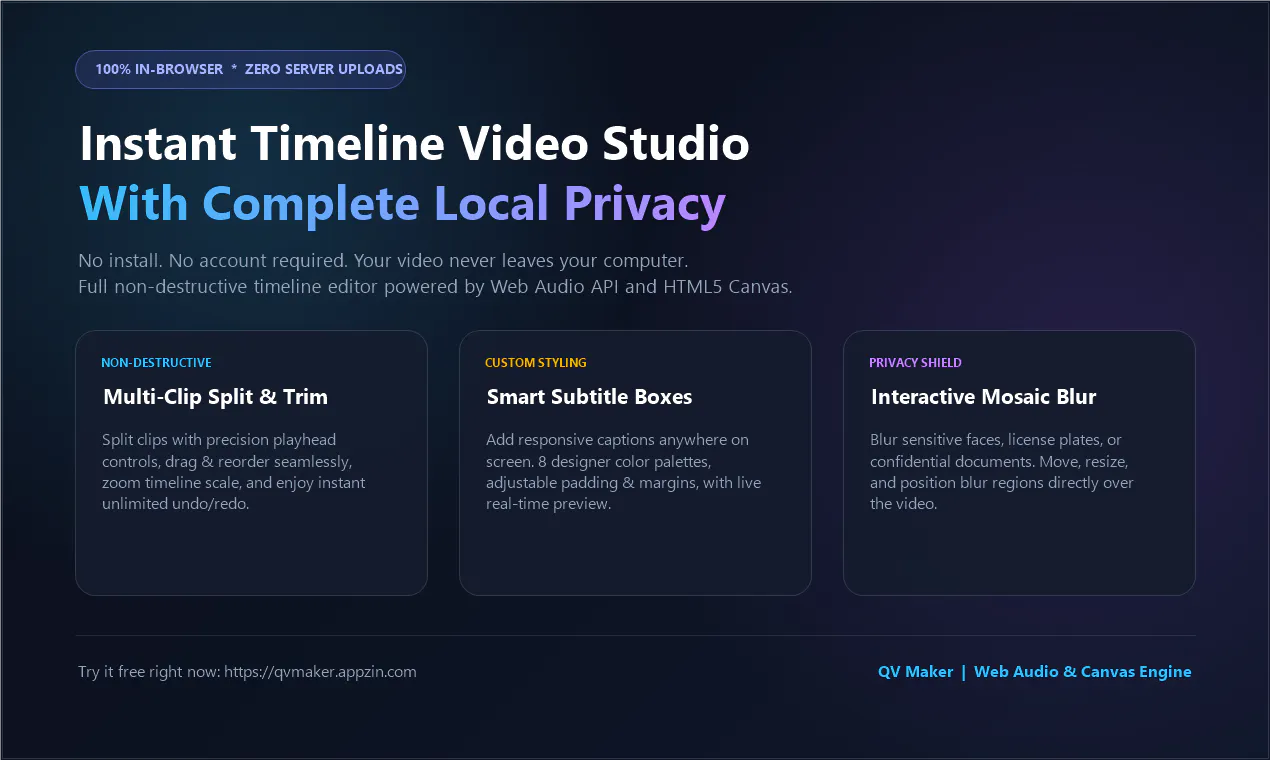Click the "QV Maker | Web Audio & Canvas Engine" footer text
The height and width of the screenshot is (760, 1270).
1034,672
